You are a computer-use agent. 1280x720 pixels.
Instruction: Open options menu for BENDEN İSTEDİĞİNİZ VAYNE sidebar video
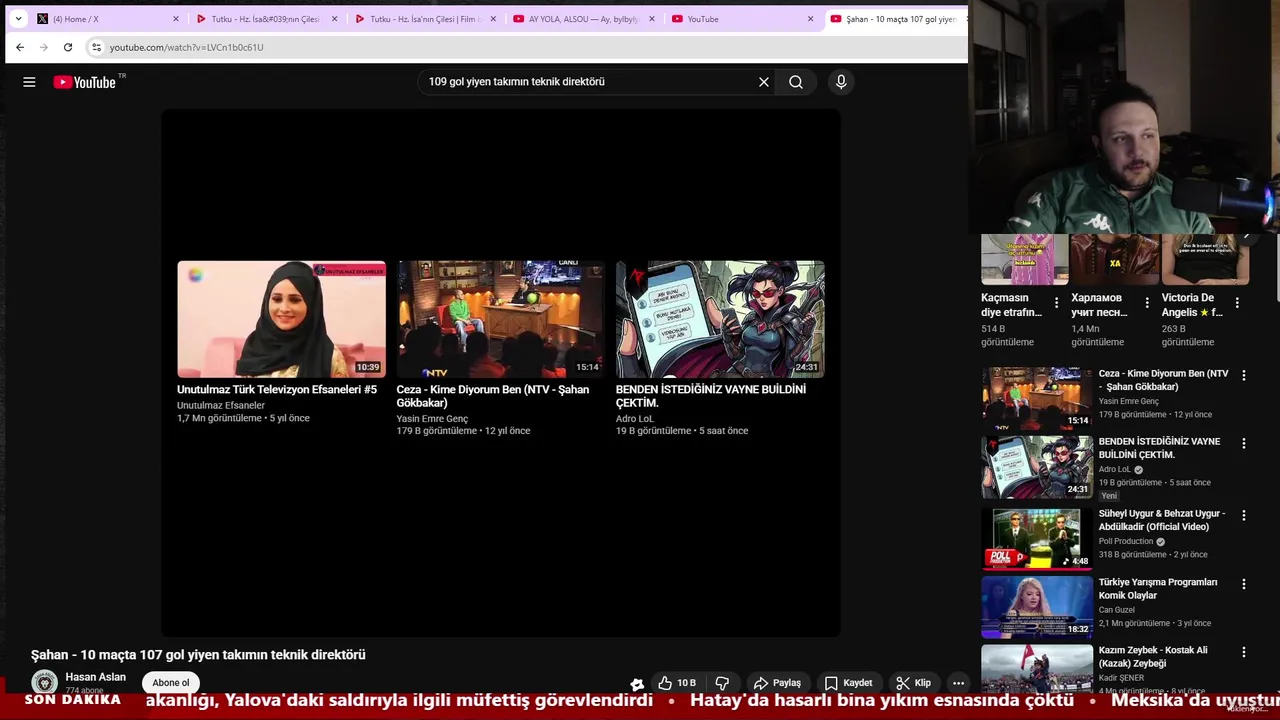(x=1244, y=444)
